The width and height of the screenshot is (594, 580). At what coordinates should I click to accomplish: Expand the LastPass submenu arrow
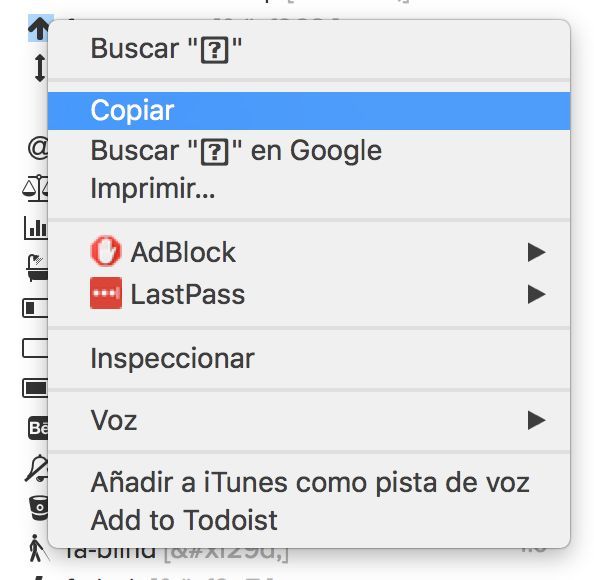(536, 294)
